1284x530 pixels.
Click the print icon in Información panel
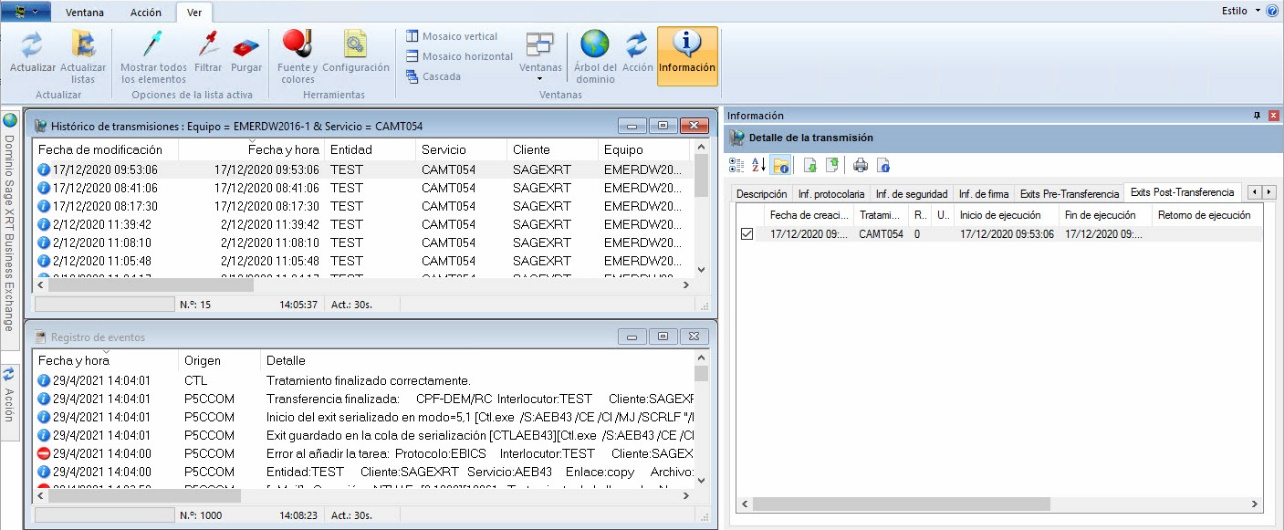coord(860,165)
